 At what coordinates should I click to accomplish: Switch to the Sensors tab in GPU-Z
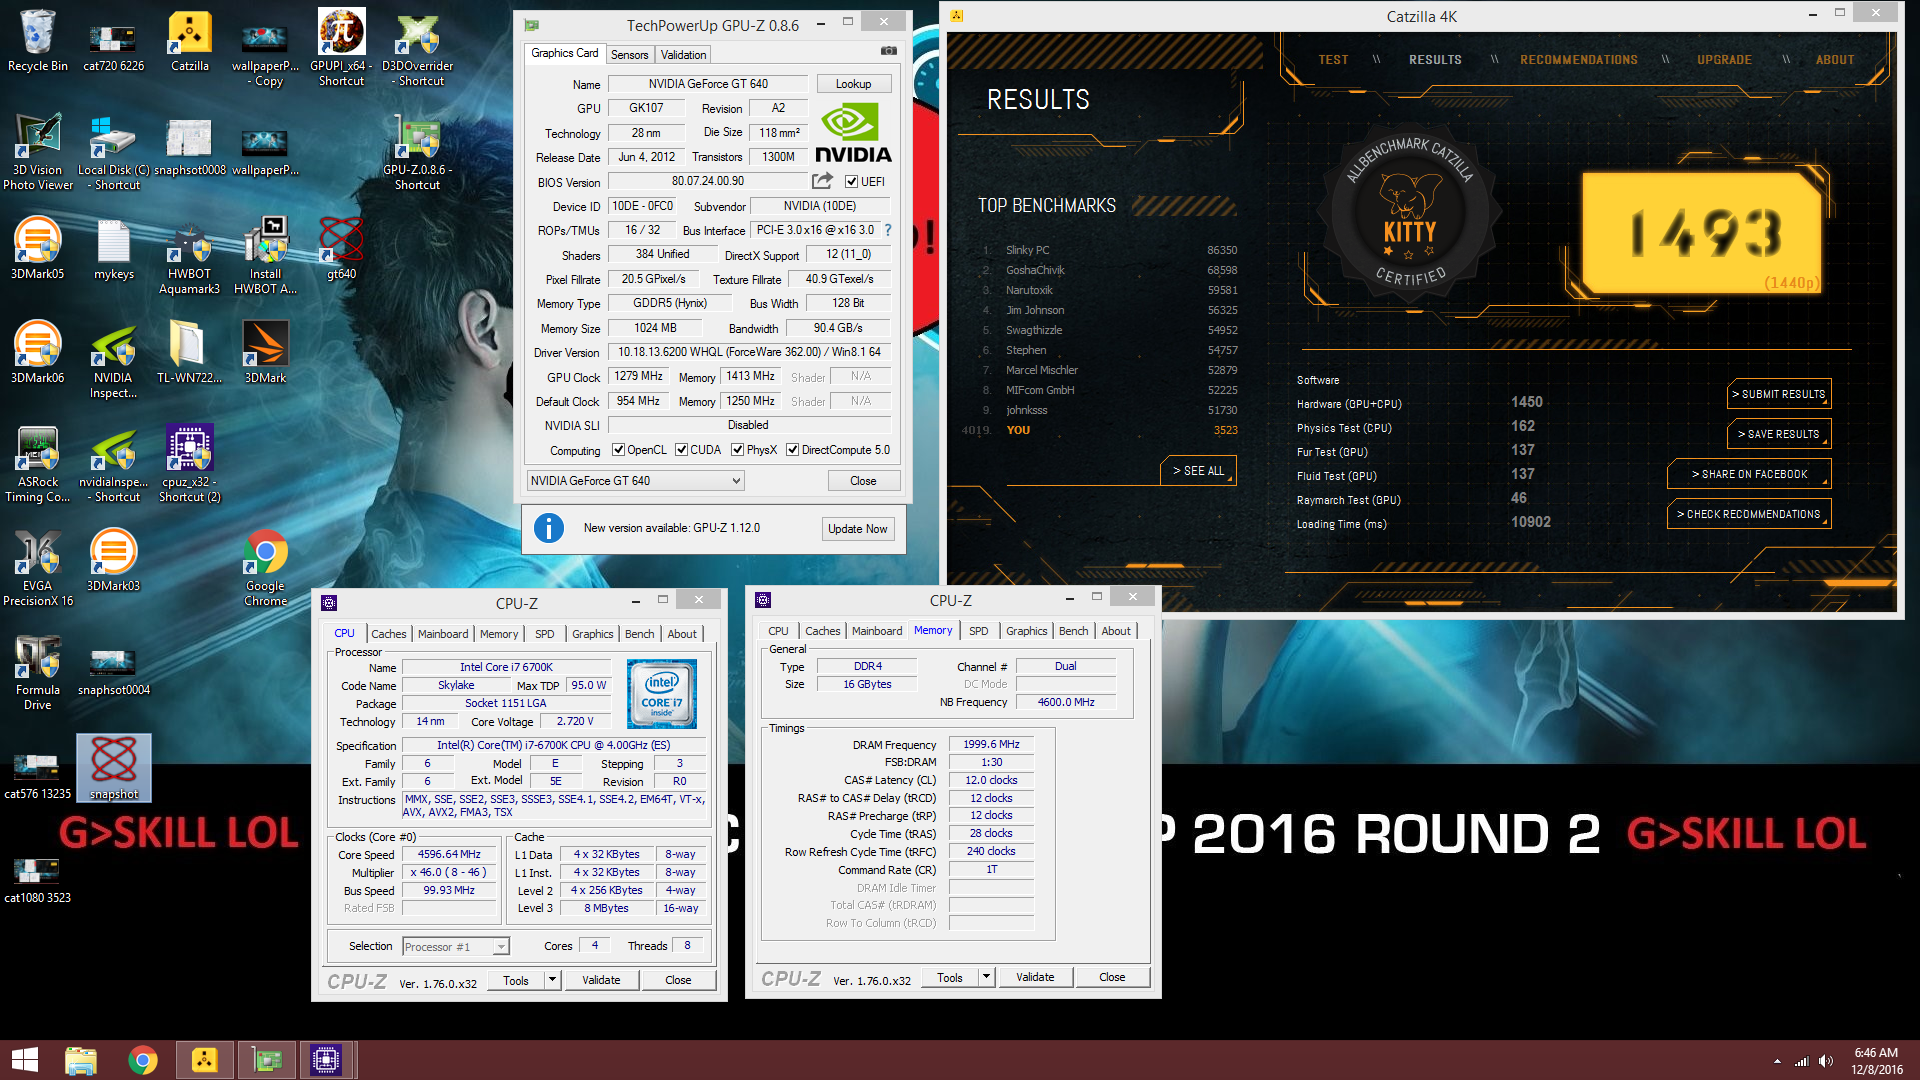(629, 55)
